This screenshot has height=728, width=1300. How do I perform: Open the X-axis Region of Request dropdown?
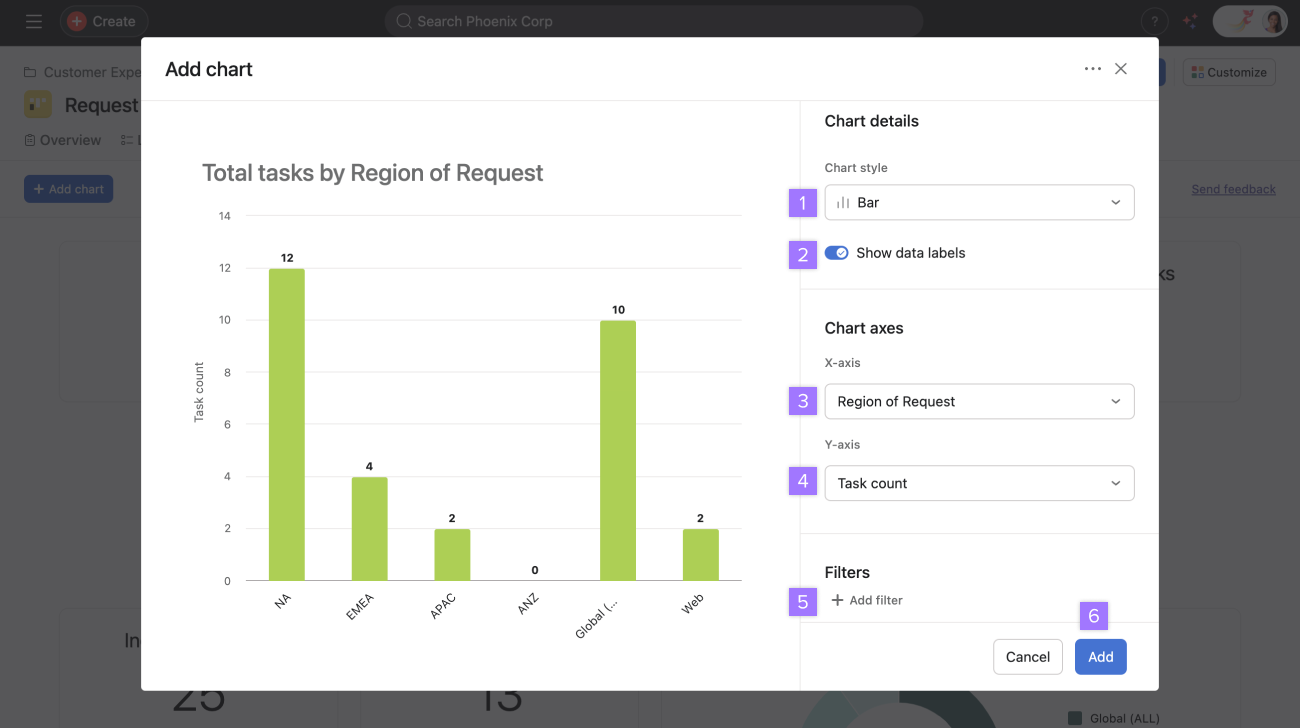point(978,401)
